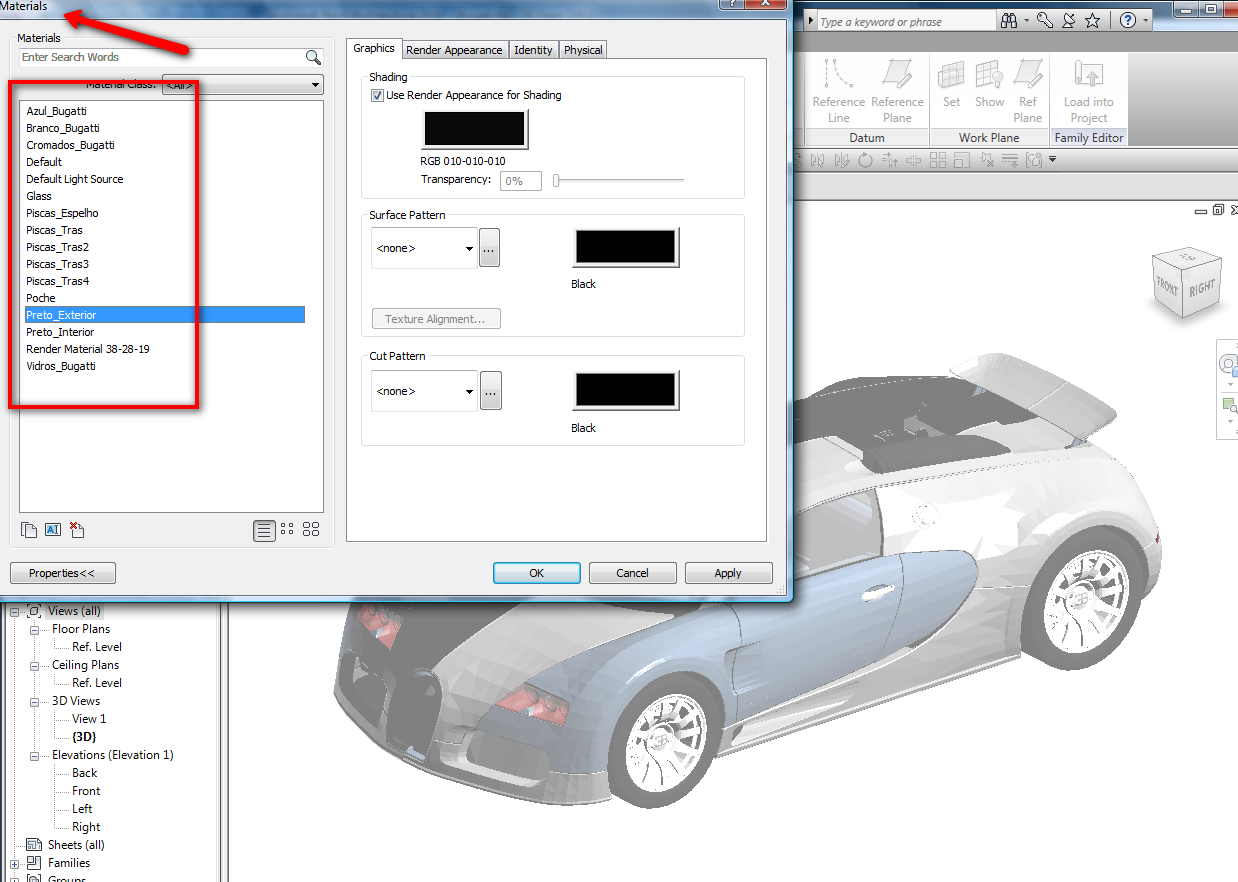Toggle Use Render Appearance for Shading checkbox
Image resolution: width=1238 pixels, height=882 pixels.
[377, 95]
